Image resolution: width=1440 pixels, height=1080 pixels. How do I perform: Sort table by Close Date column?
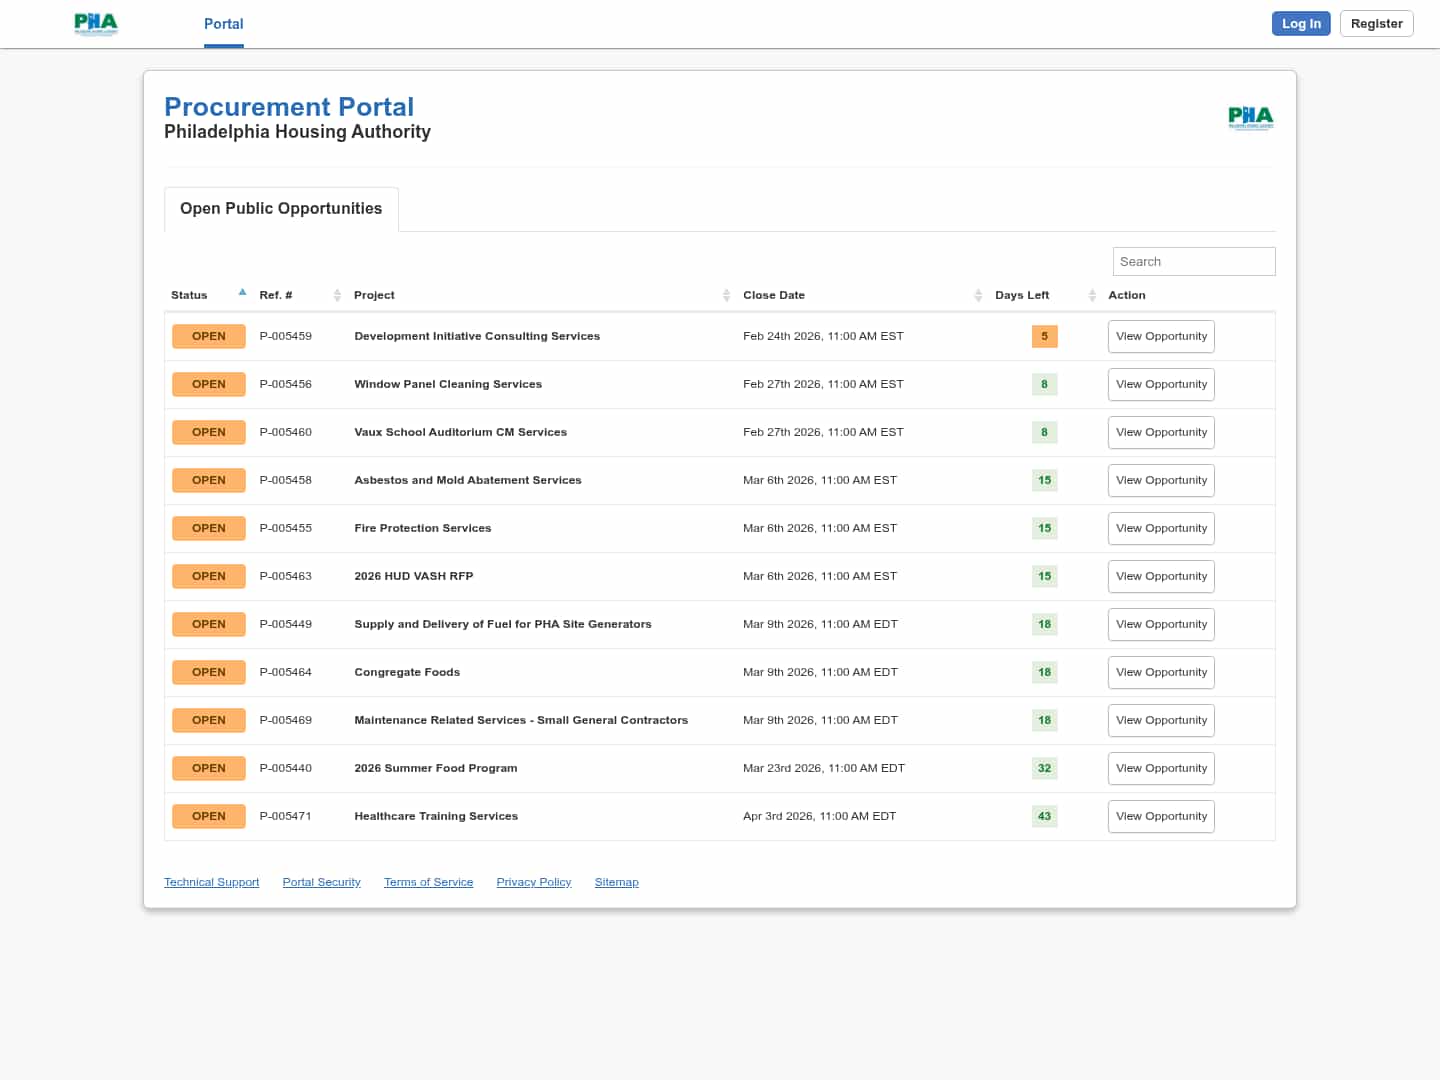tap(978, 295)
